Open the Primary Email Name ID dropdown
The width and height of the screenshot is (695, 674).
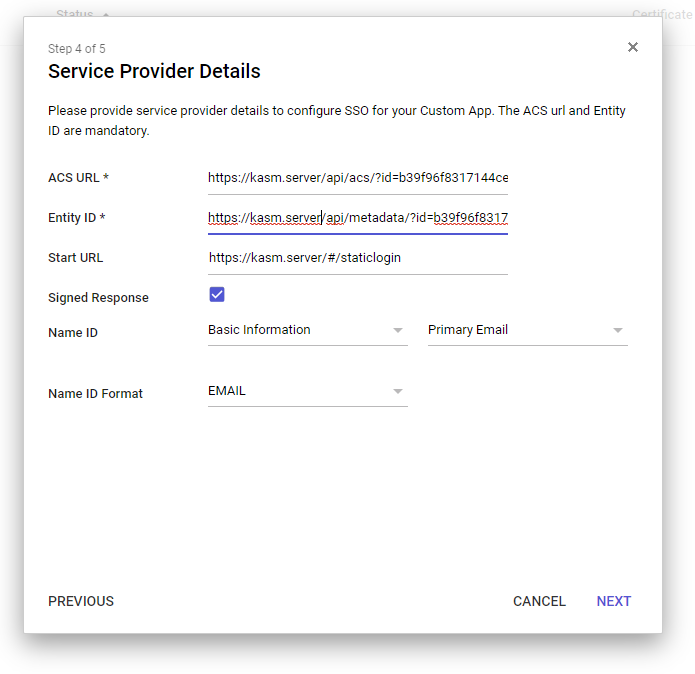pos(520,330)
